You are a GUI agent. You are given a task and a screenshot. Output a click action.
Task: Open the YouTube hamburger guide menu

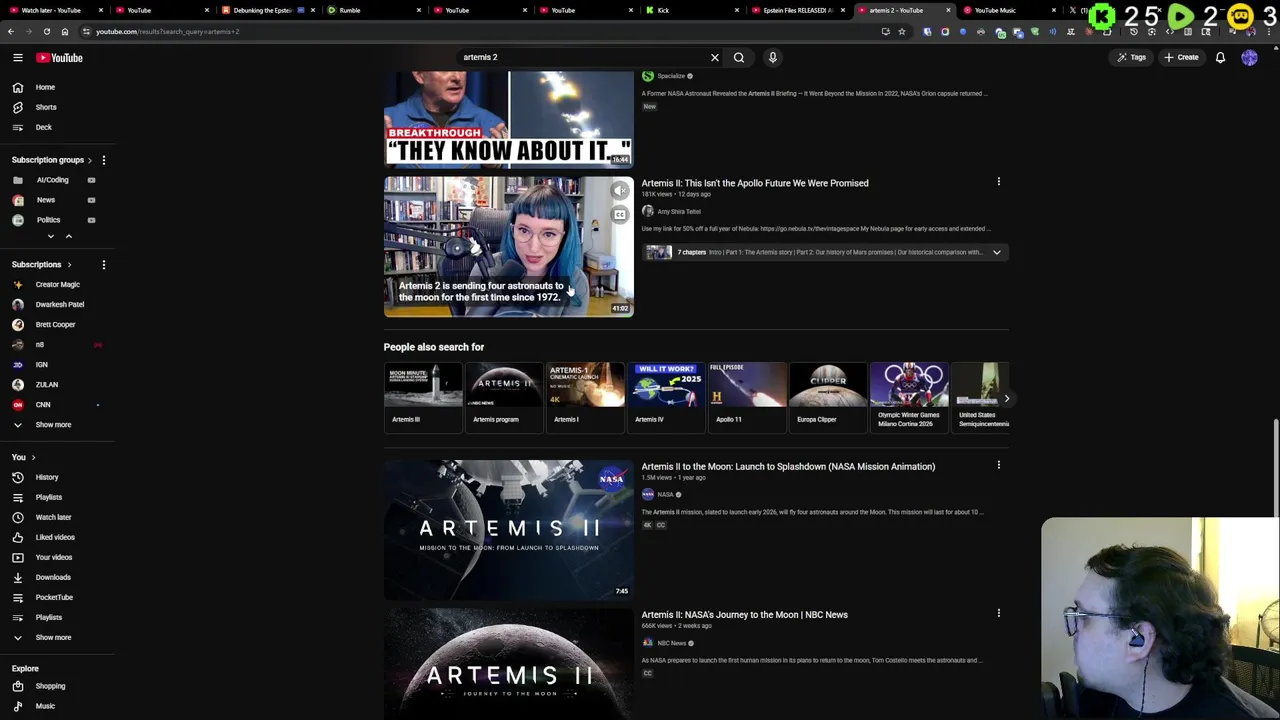pos(17,58)
